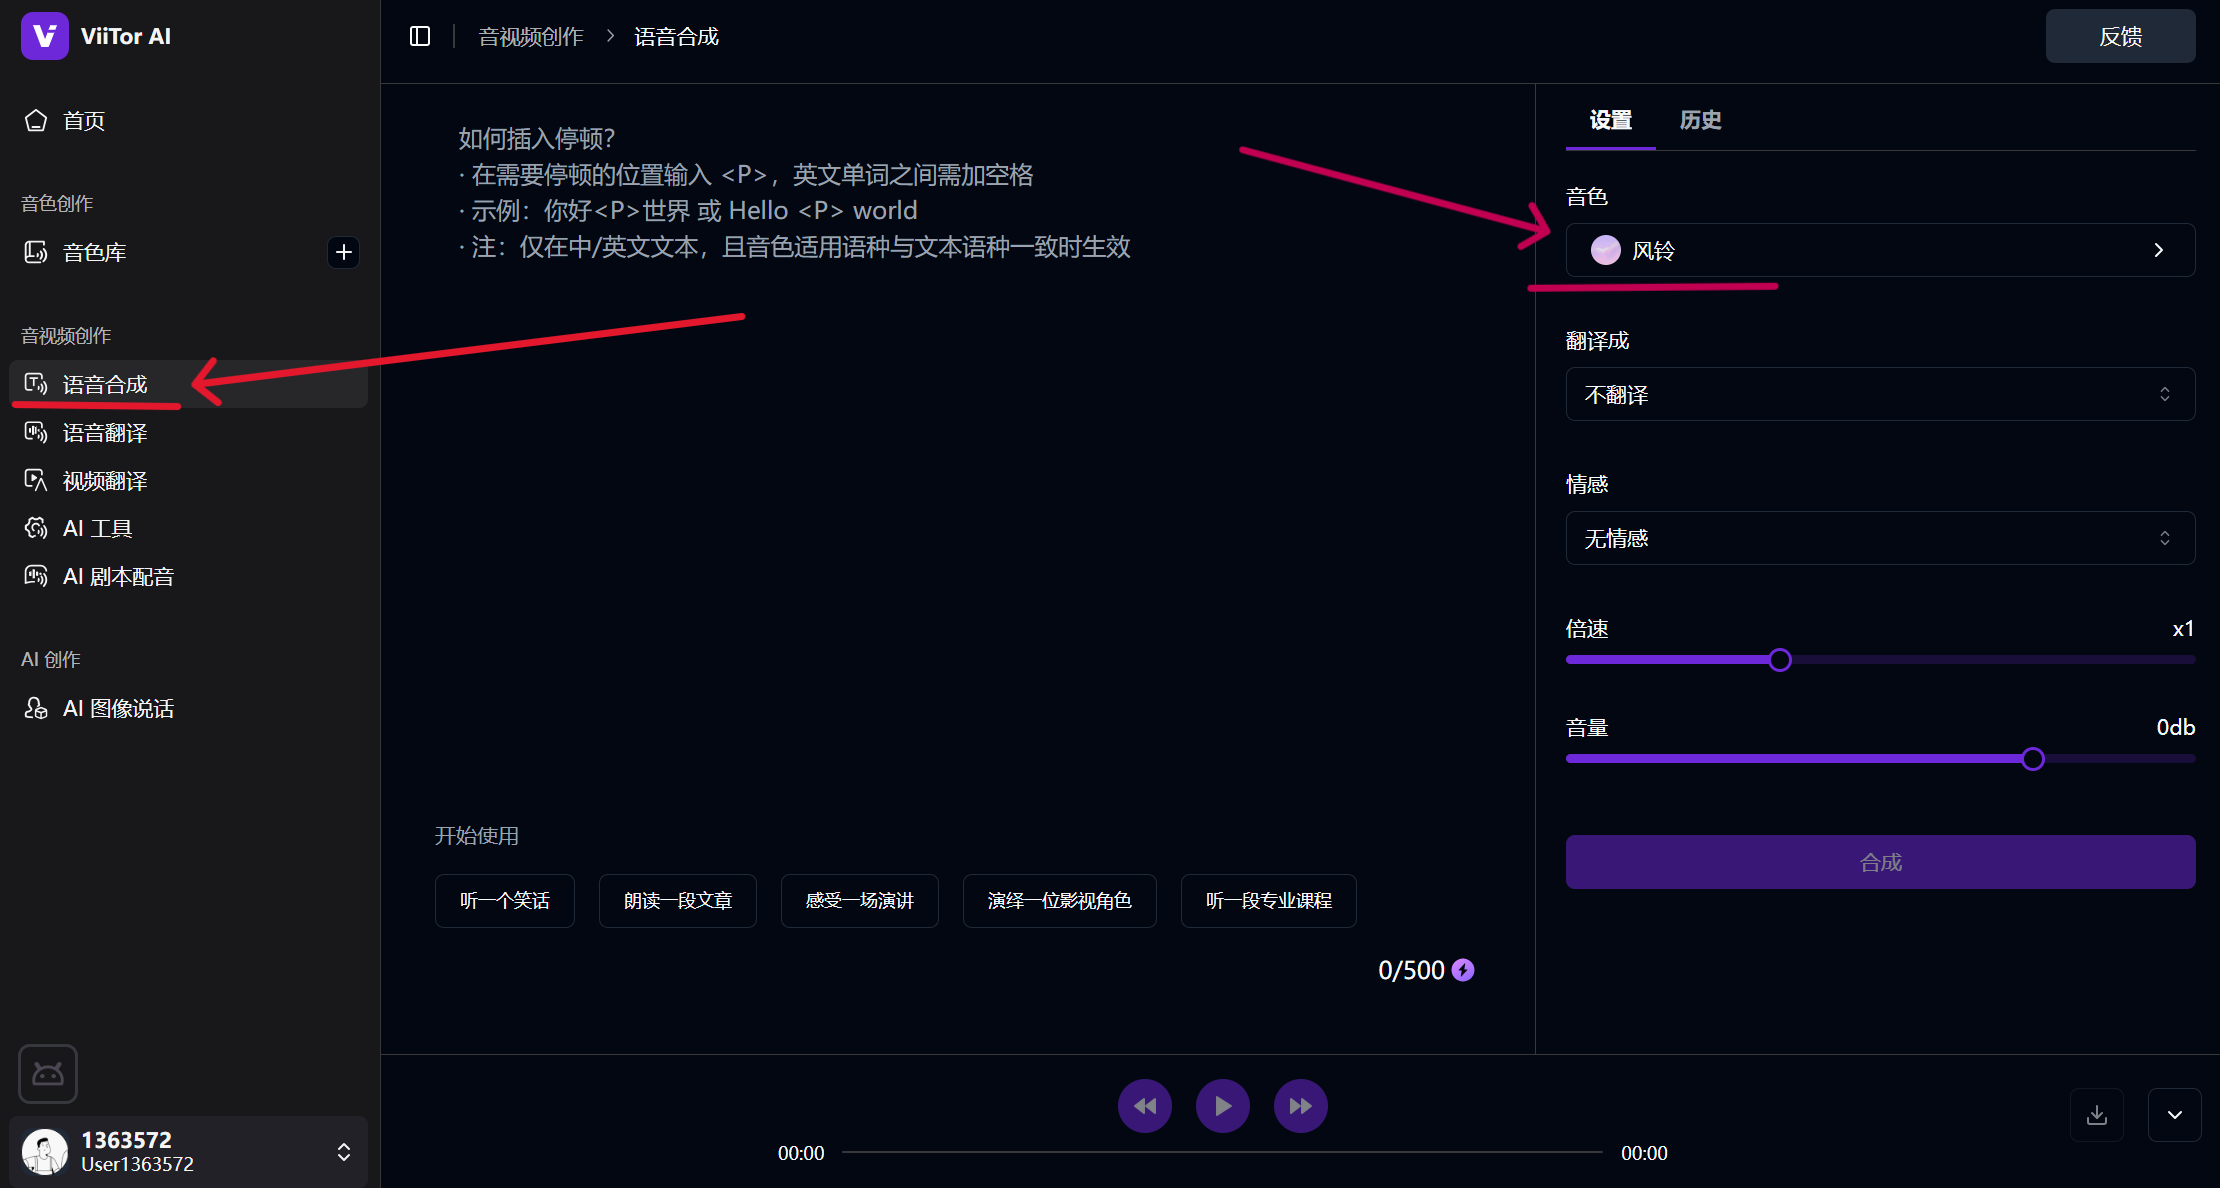The width and height of the screenshot is (2220, 1188).
Task: Click the lightning credits icon
Action: [x=1463, y=970]
